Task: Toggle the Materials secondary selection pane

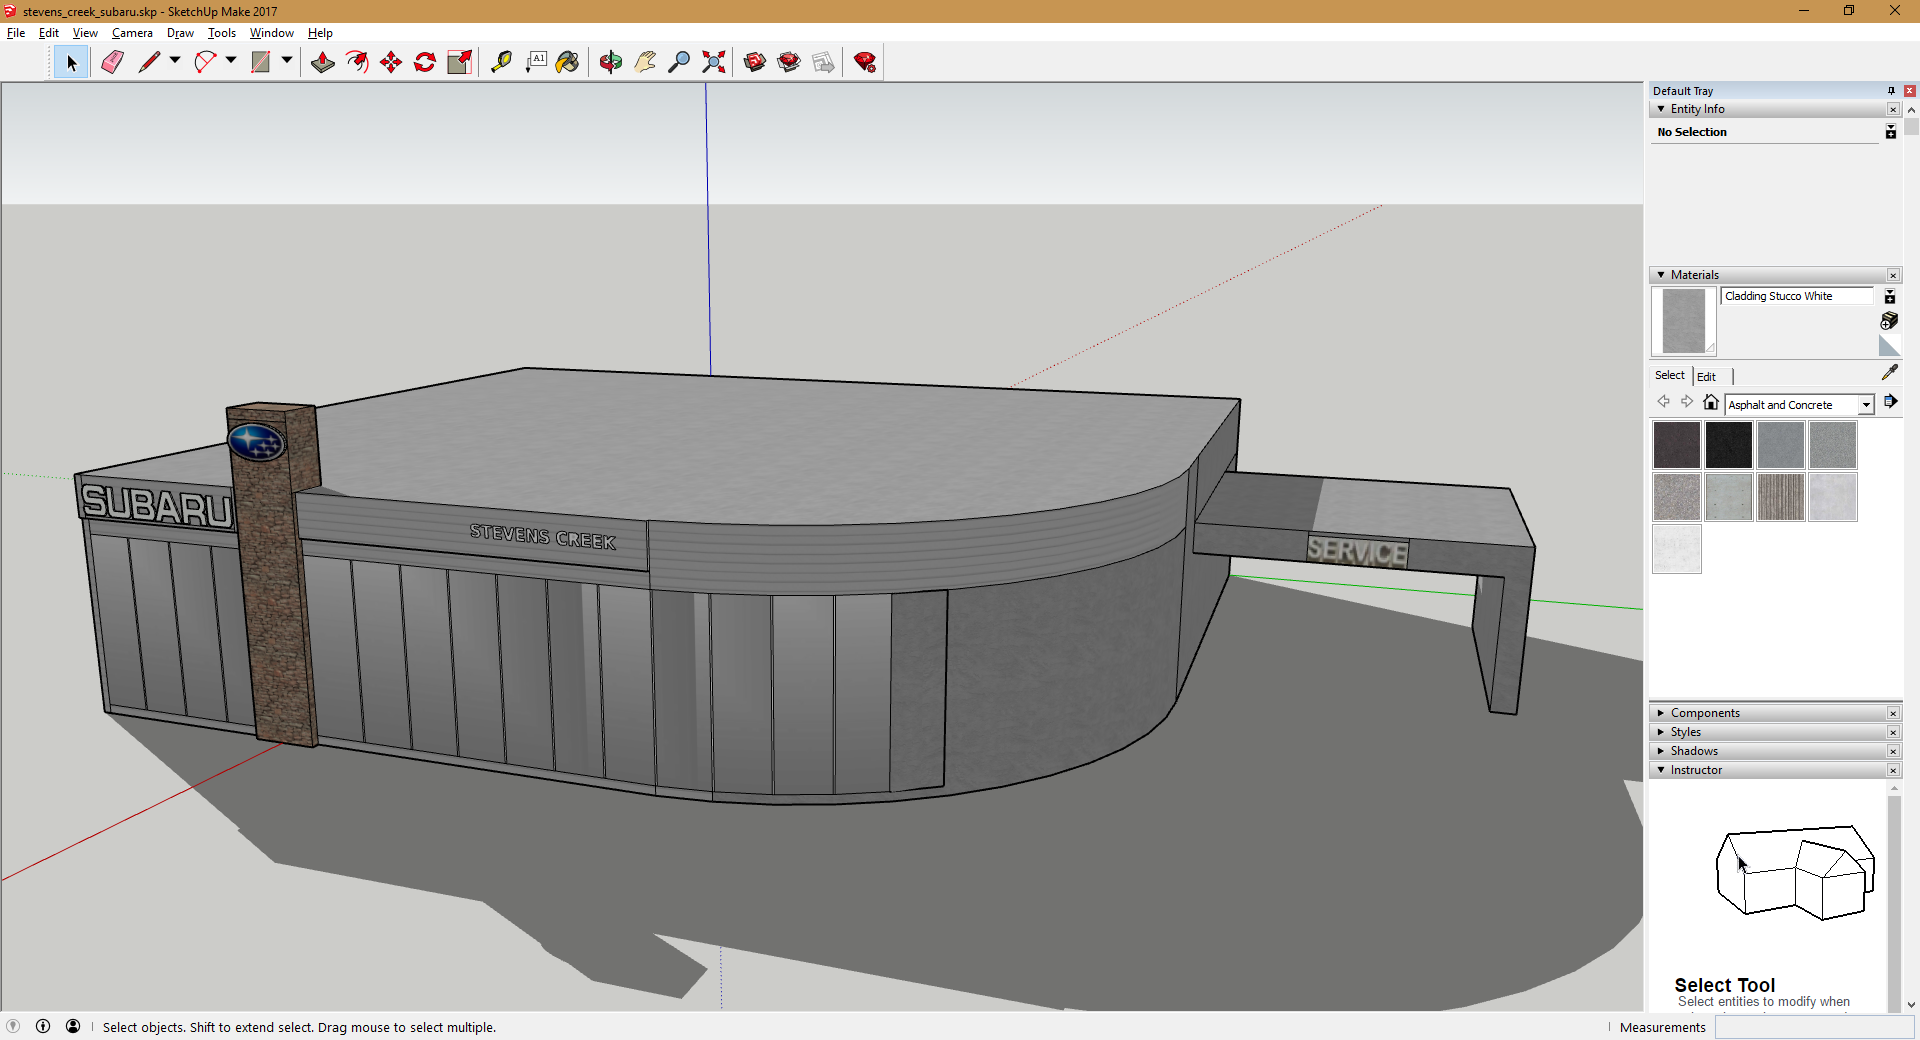Action: coord(1890,297)
